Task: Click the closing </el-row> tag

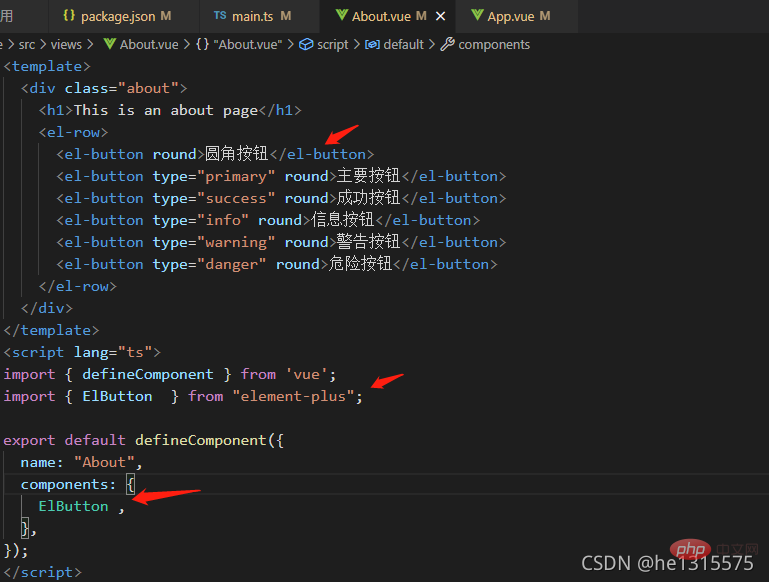Action: coord(78,286)
